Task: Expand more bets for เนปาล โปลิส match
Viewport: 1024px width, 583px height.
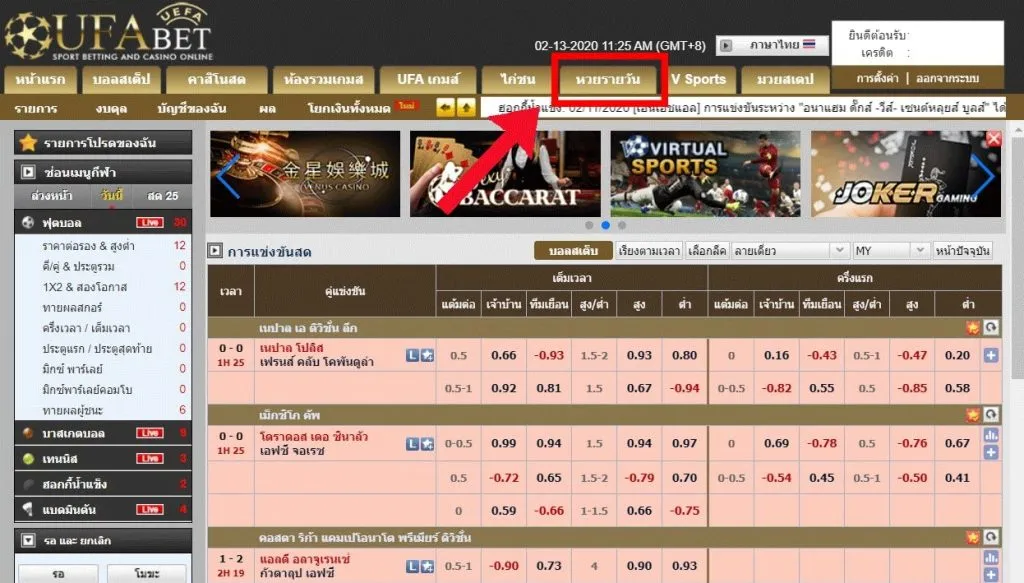Action: (991, 355)
